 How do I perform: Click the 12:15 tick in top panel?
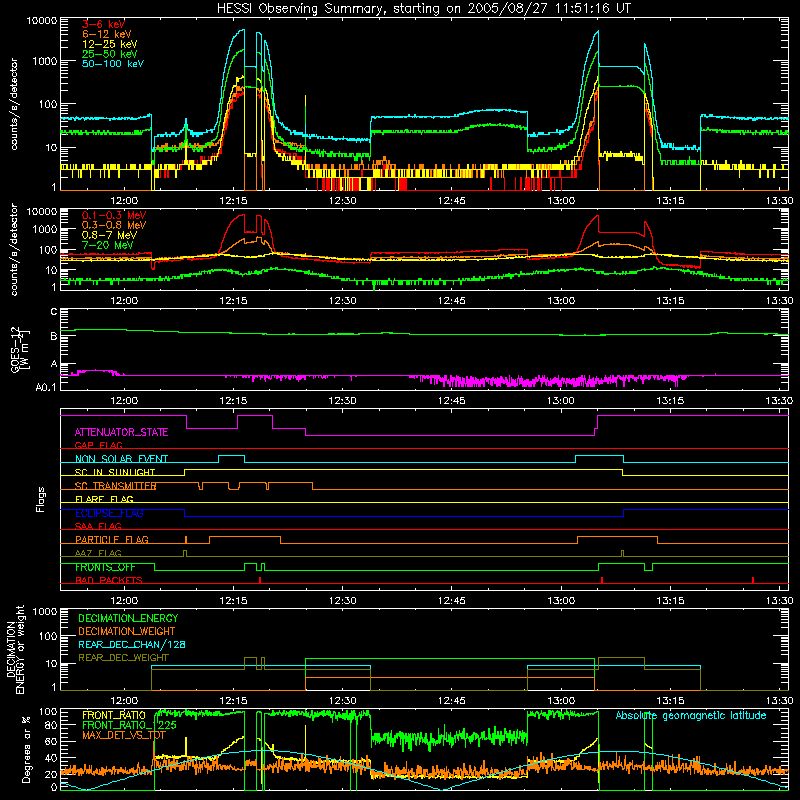[x=233, y=201]
